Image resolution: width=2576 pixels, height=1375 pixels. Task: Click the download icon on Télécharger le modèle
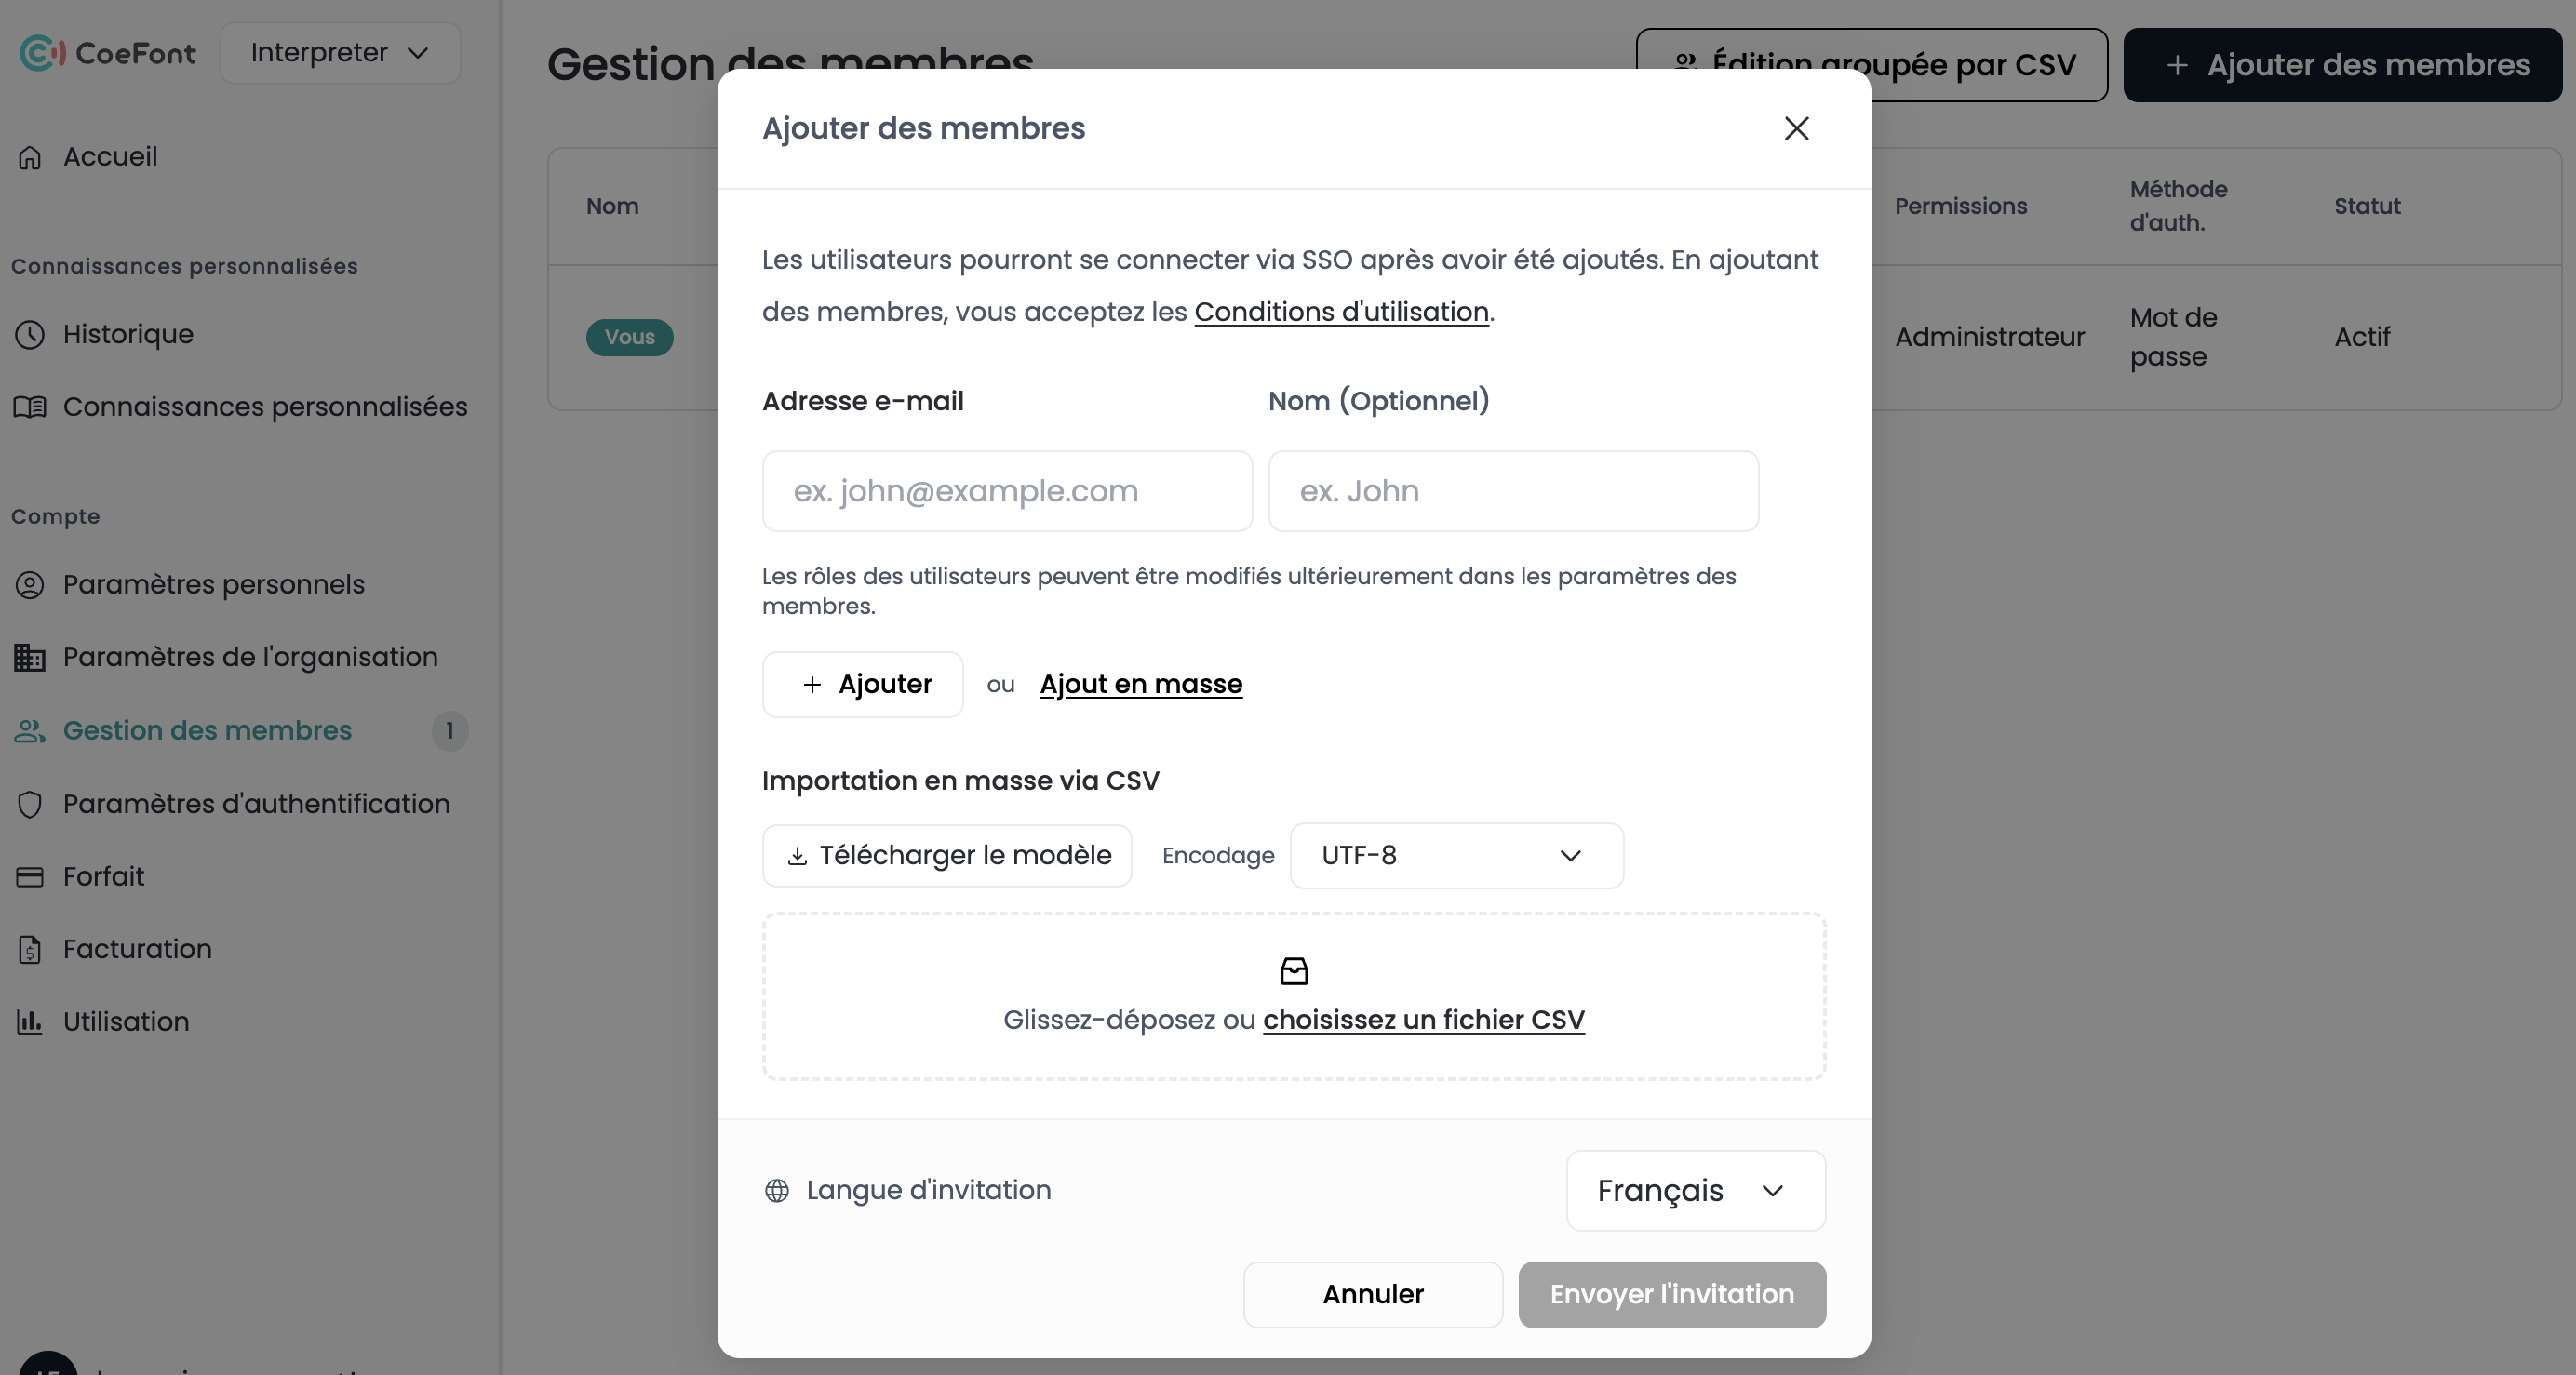click(797, 856)
